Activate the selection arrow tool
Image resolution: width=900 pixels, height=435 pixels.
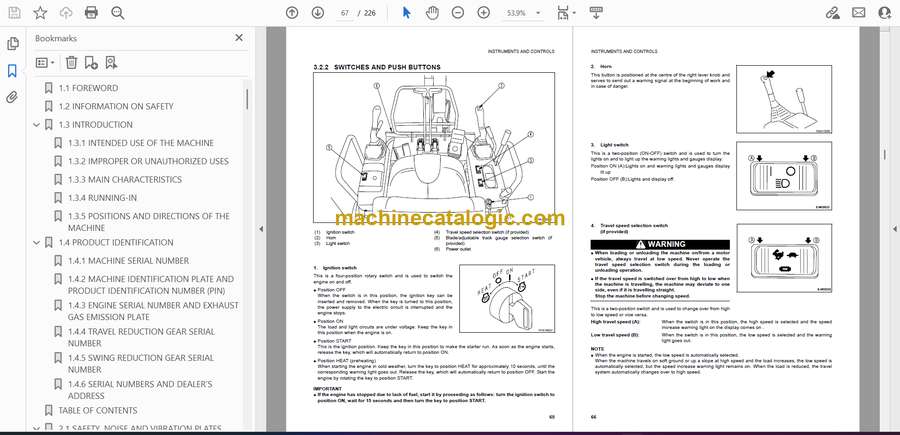pos(406,13)
